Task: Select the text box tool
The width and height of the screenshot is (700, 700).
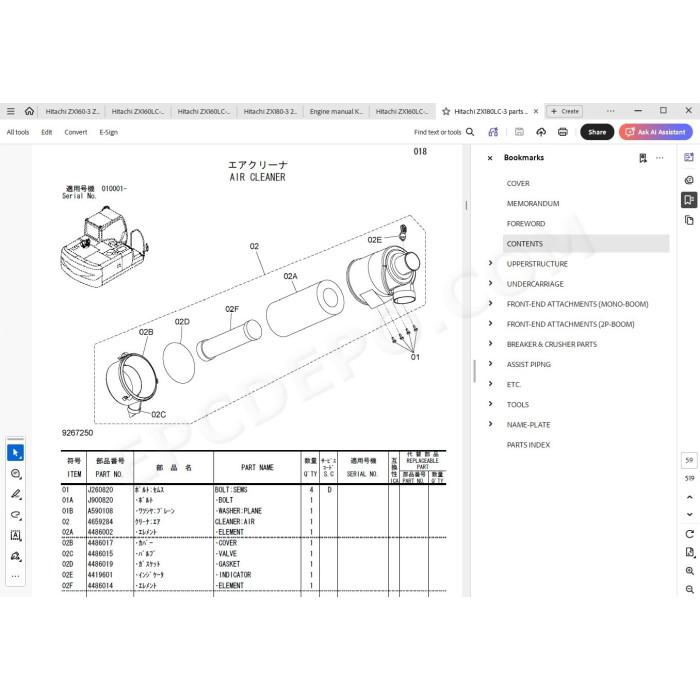Action: [16, 535]
